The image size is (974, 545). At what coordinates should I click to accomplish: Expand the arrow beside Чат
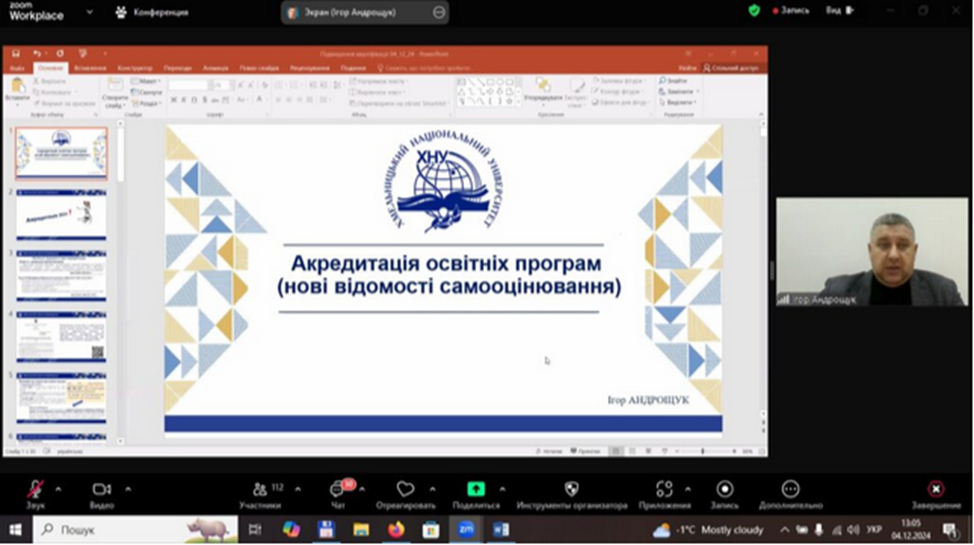[362, 490]
